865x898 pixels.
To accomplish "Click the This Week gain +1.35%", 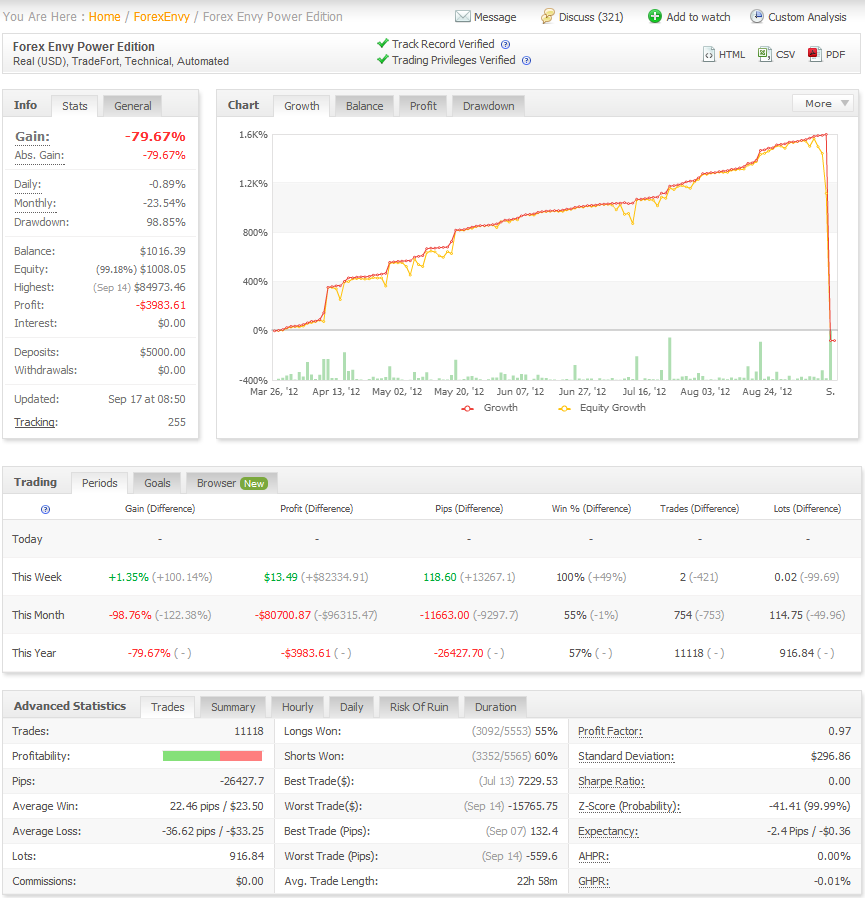I will [x=128, y=577].
